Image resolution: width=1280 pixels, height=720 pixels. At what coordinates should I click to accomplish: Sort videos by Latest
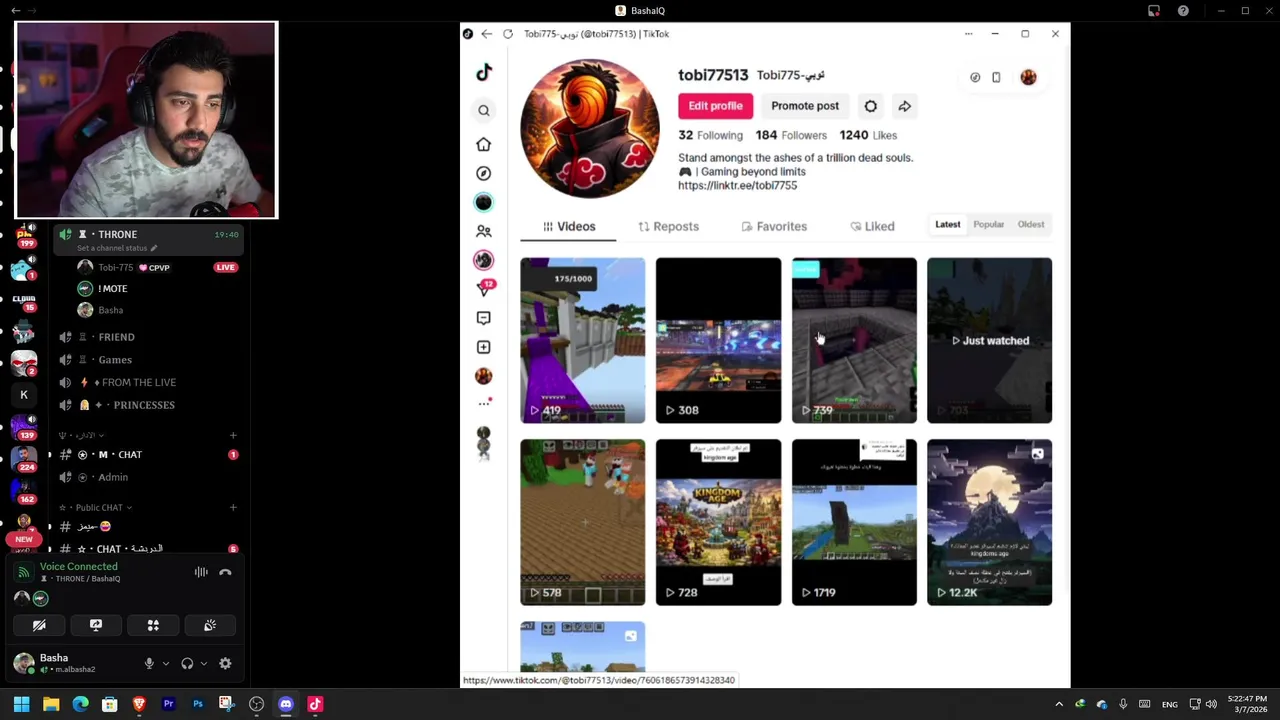(948, 225)
